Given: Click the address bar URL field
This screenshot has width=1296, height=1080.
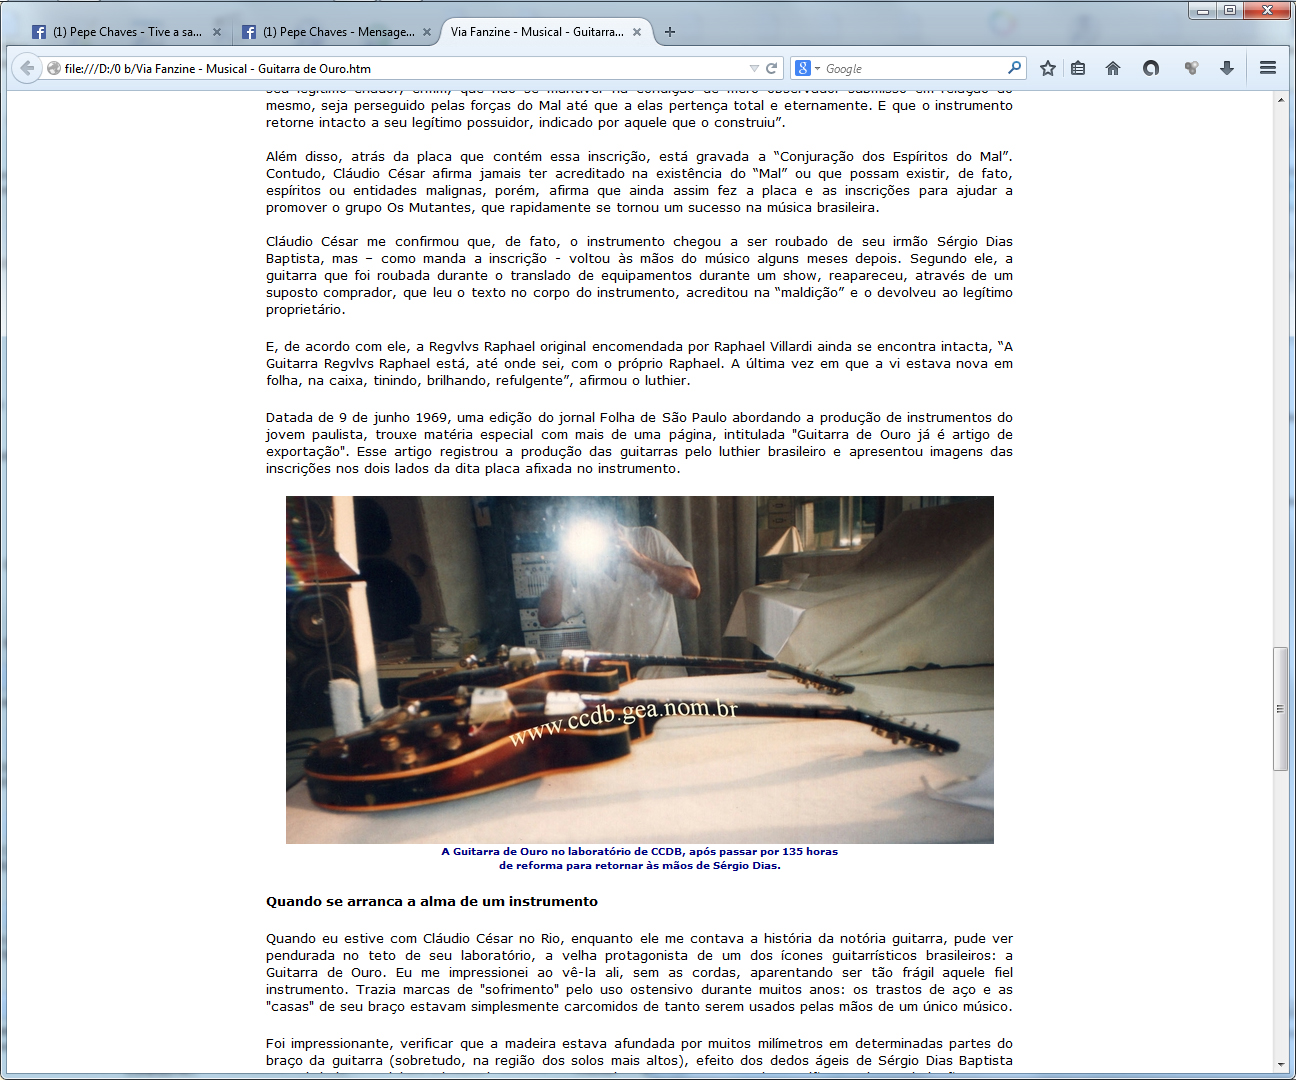Looking at the screenshot, I should point(400,68).
